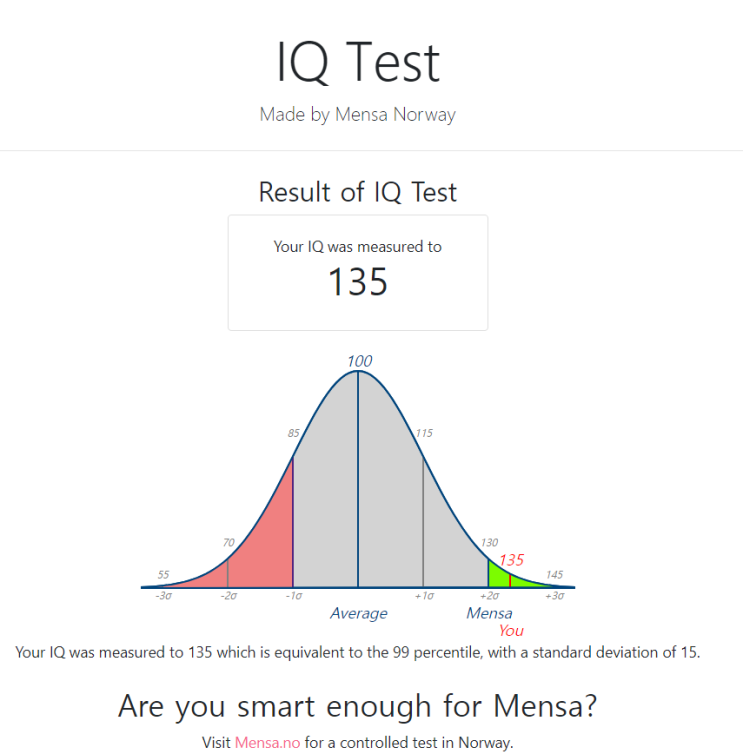Click the 100 label atop the bell curve
The image size is (743, 754).
(359, 361)
